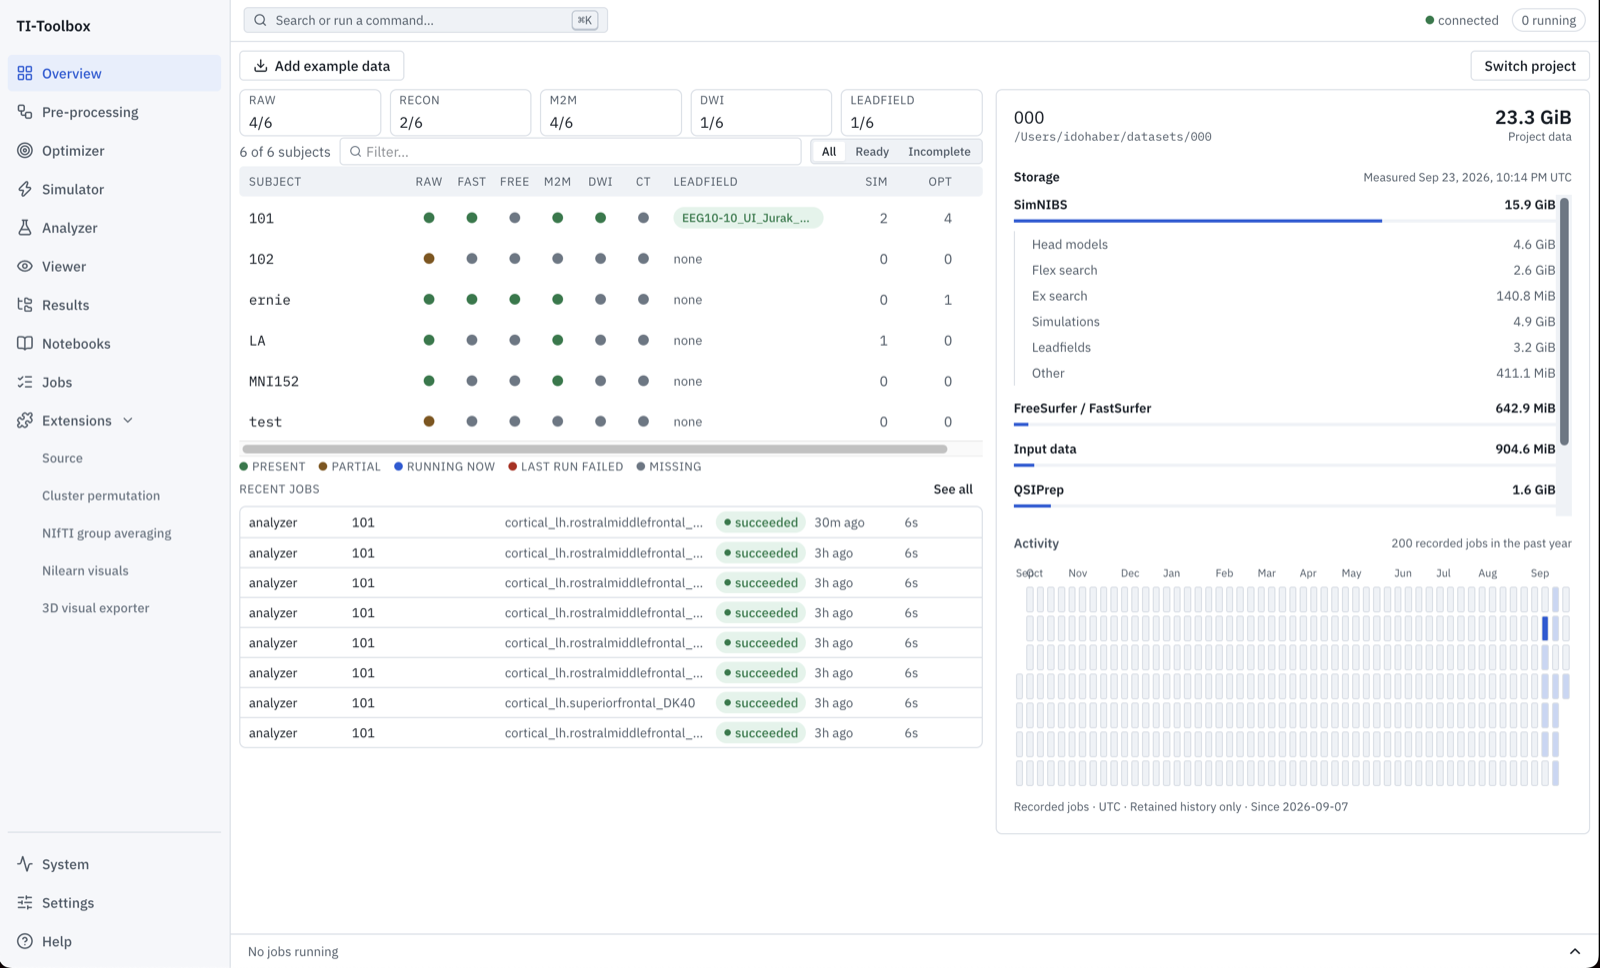Select subject row MNI152
Screen dimensions: 1600x968
coord(610,381)
